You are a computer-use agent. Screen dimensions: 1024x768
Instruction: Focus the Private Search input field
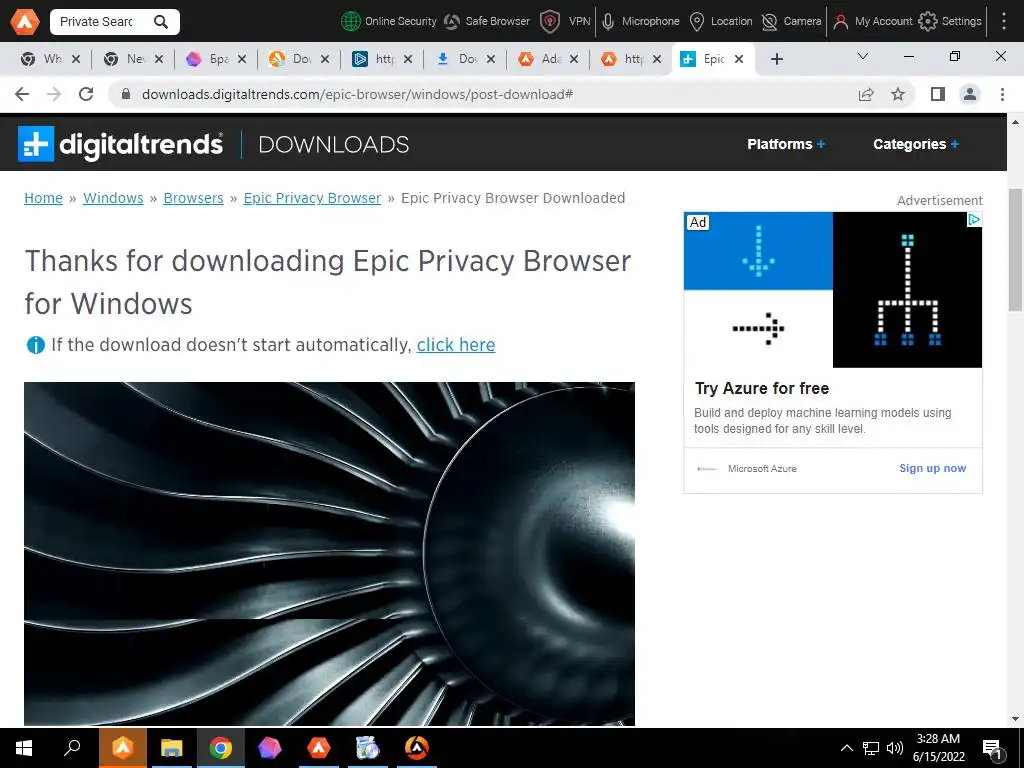tap(97, 22)
